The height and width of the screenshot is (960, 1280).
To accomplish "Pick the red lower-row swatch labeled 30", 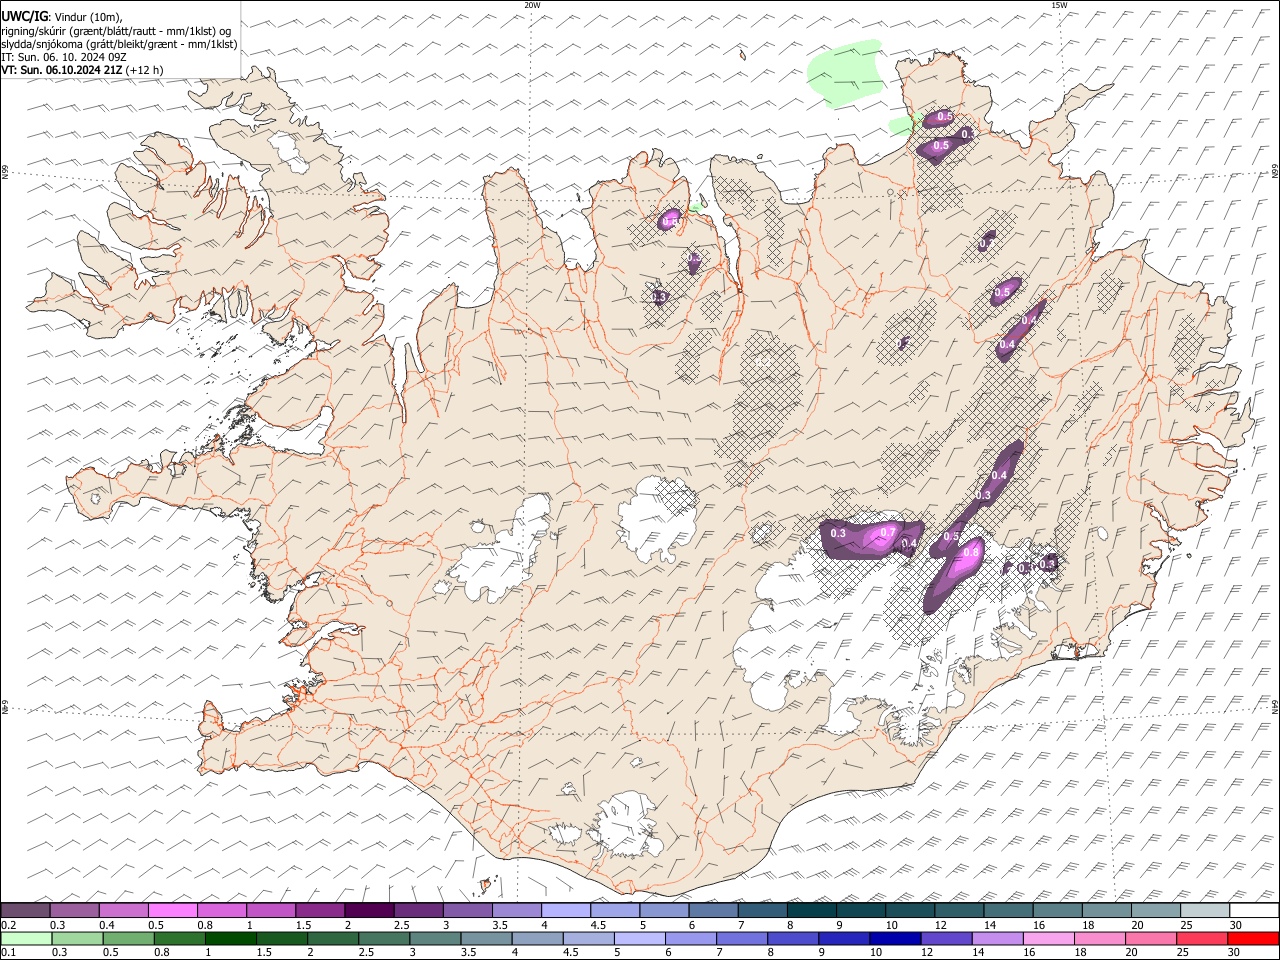I will tap(1254, 939).
